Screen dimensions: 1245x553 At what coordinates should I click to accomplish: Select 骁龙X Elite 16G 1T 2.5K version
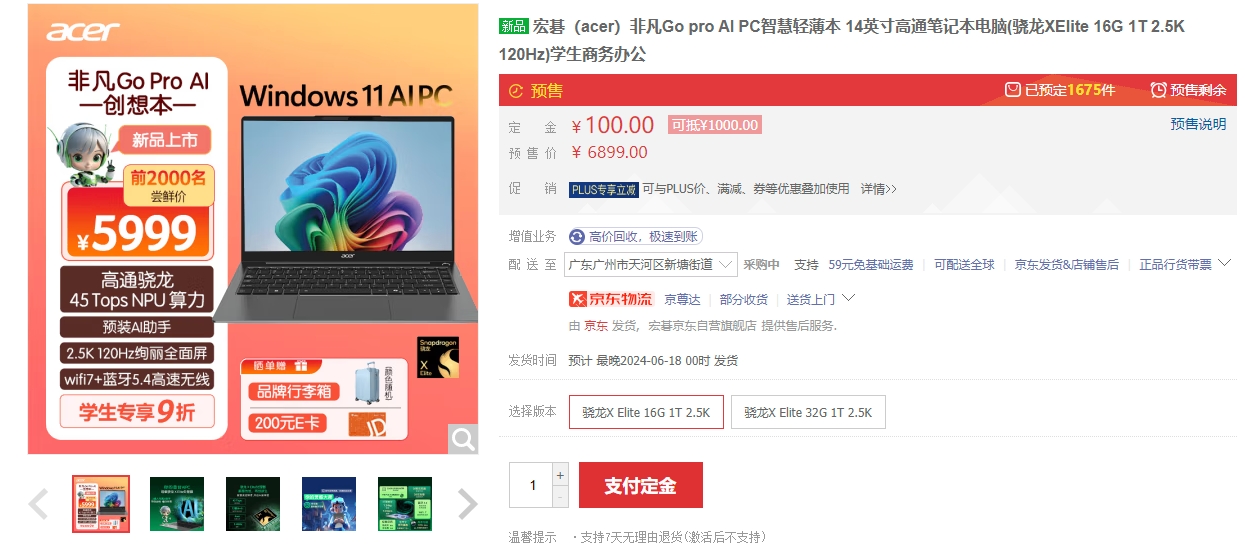(x=646, y=412)
